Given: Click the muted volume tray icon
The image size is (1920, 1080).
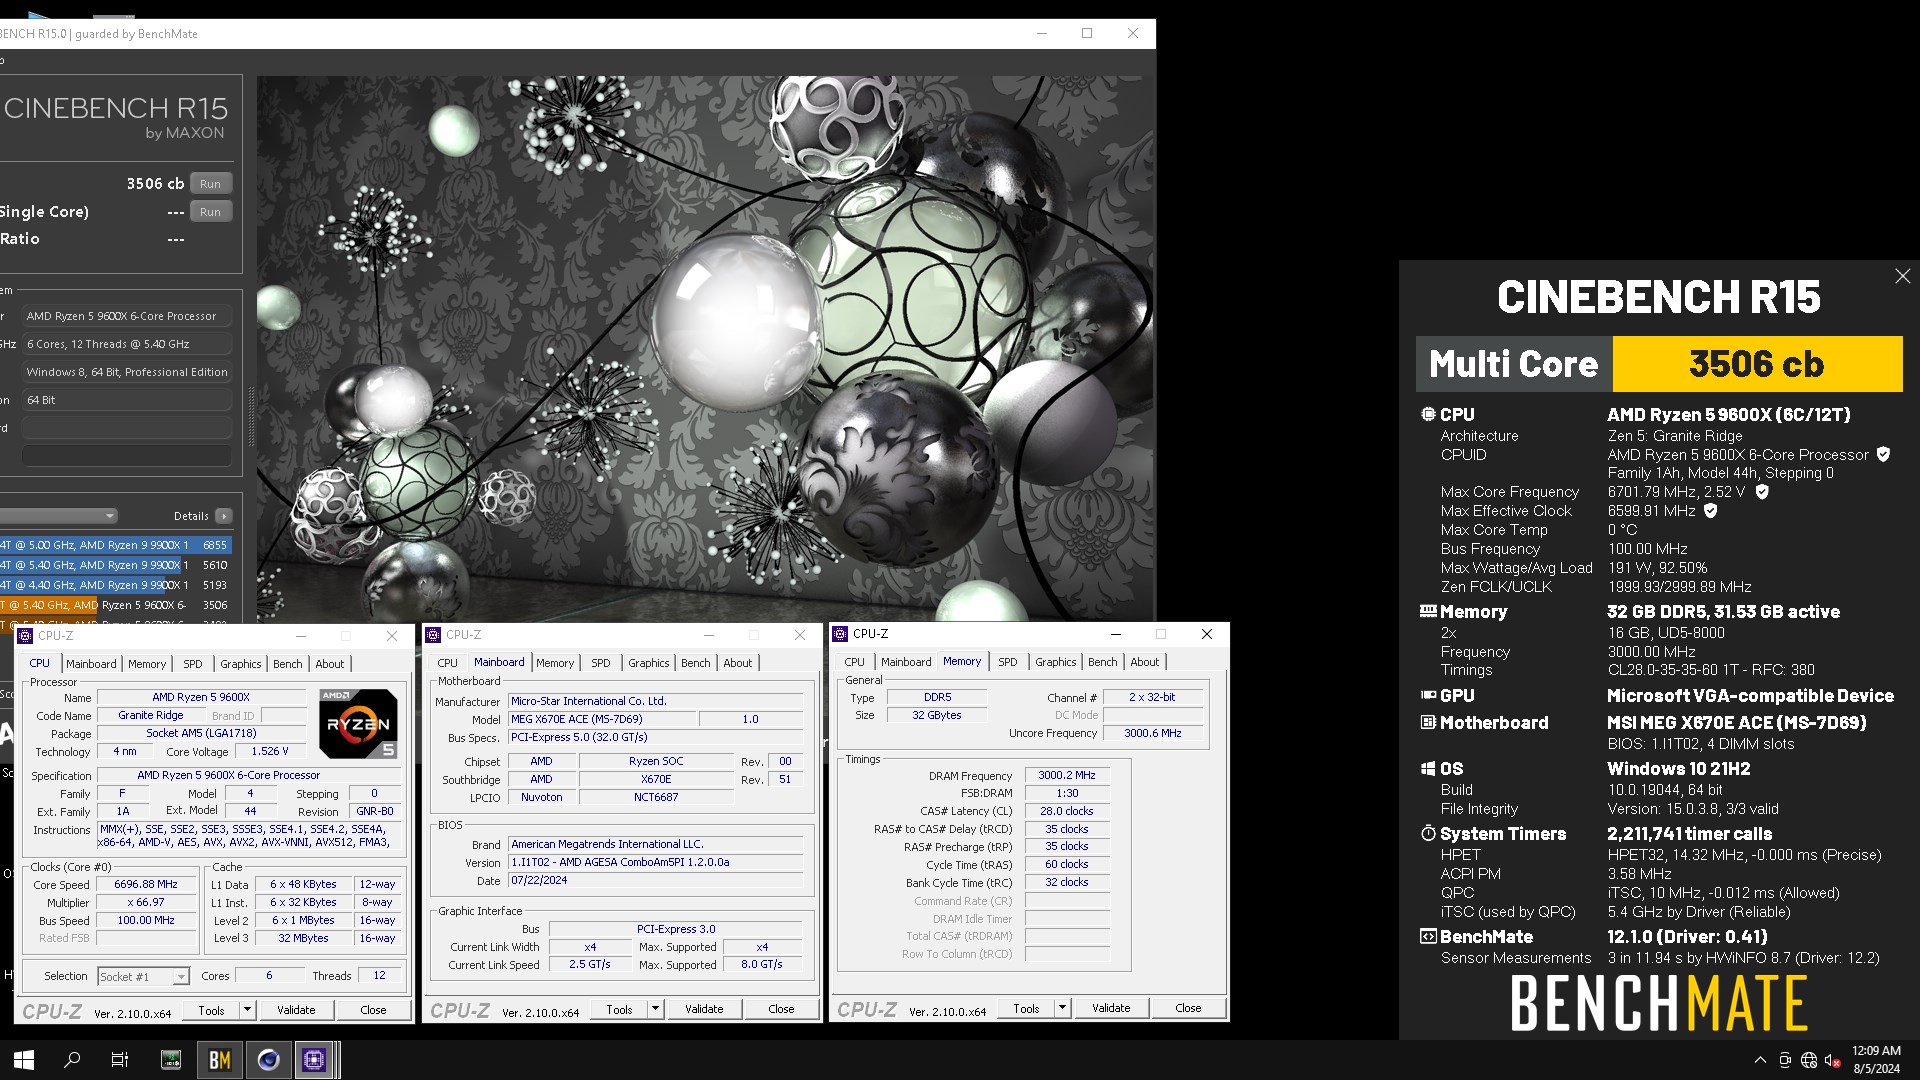Looking at the screenshot, I should click(1833, 1060).
